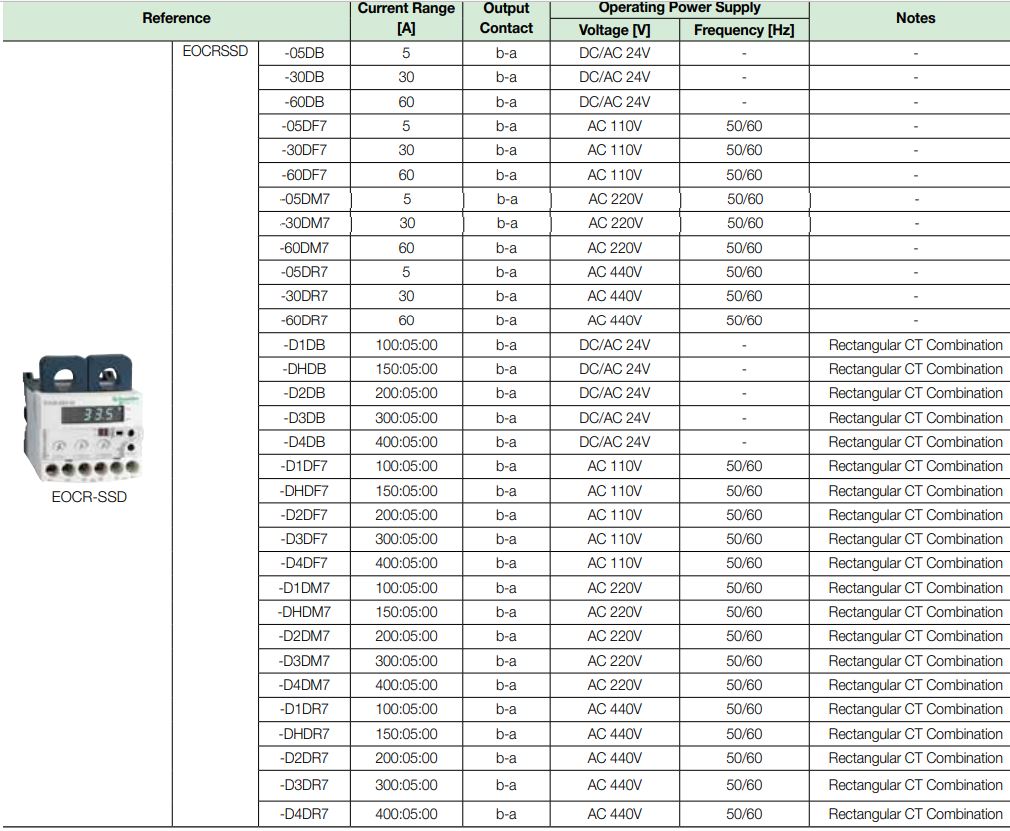1010x831 pixels.
Task: Select 50/60 frequency in -D4DM7 row
Action: [744, 685]
